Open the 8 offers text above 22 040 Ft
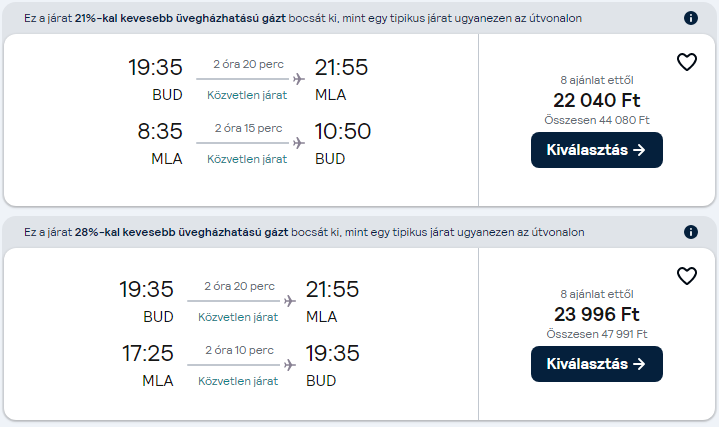 pyautogui.click(x=597, y=80)
